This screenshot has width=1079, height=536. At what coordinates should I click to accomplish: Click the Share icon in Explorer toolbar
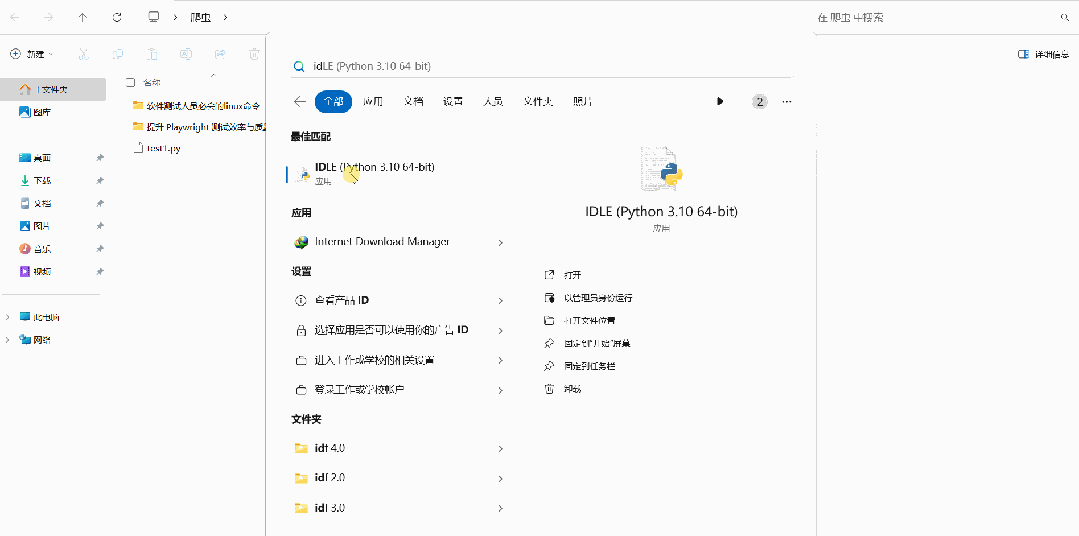220,54
